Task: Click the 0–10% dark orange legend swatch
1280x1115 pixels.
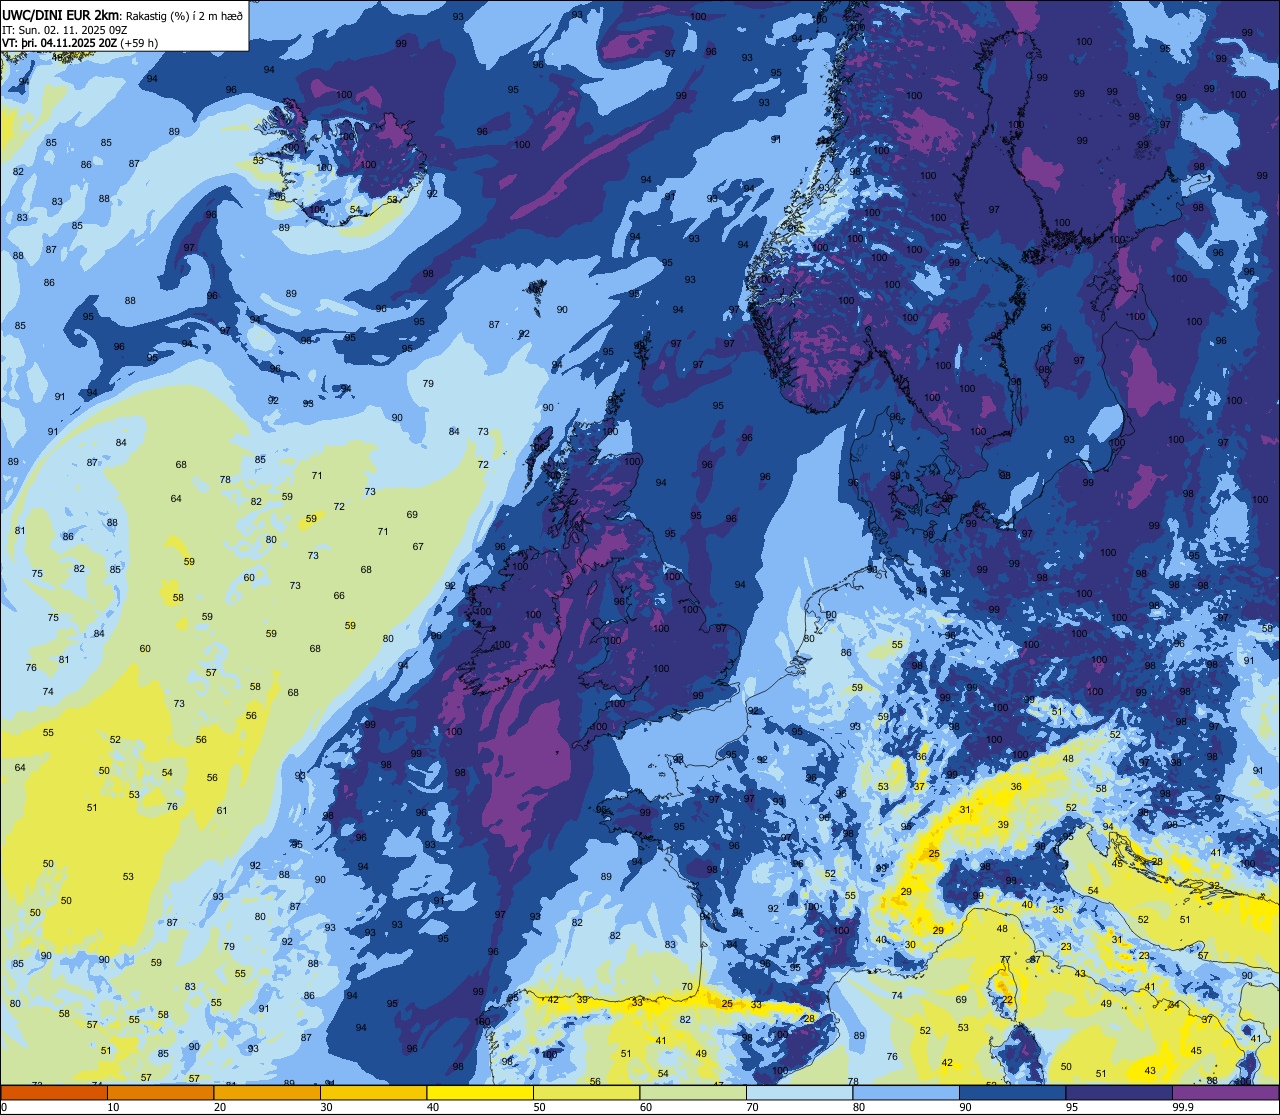Action: pyautogui.click(x=54, y=1093)
